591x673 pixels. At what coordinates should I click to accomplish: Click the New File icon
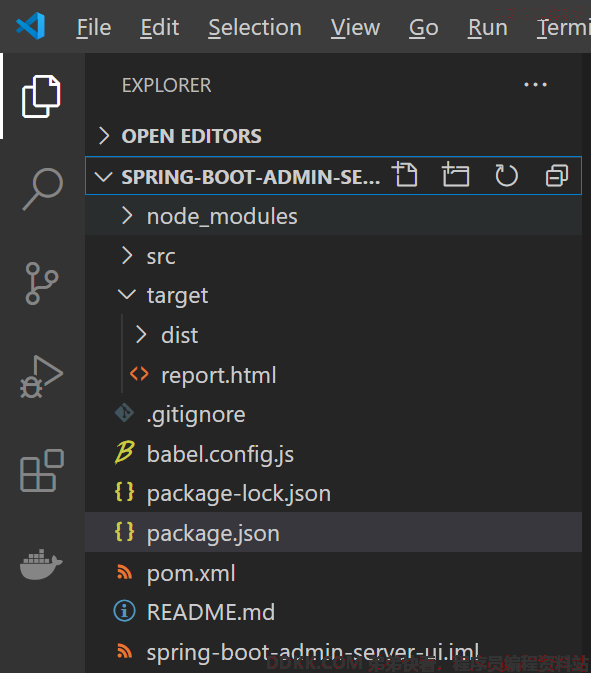tap(405, 175)
